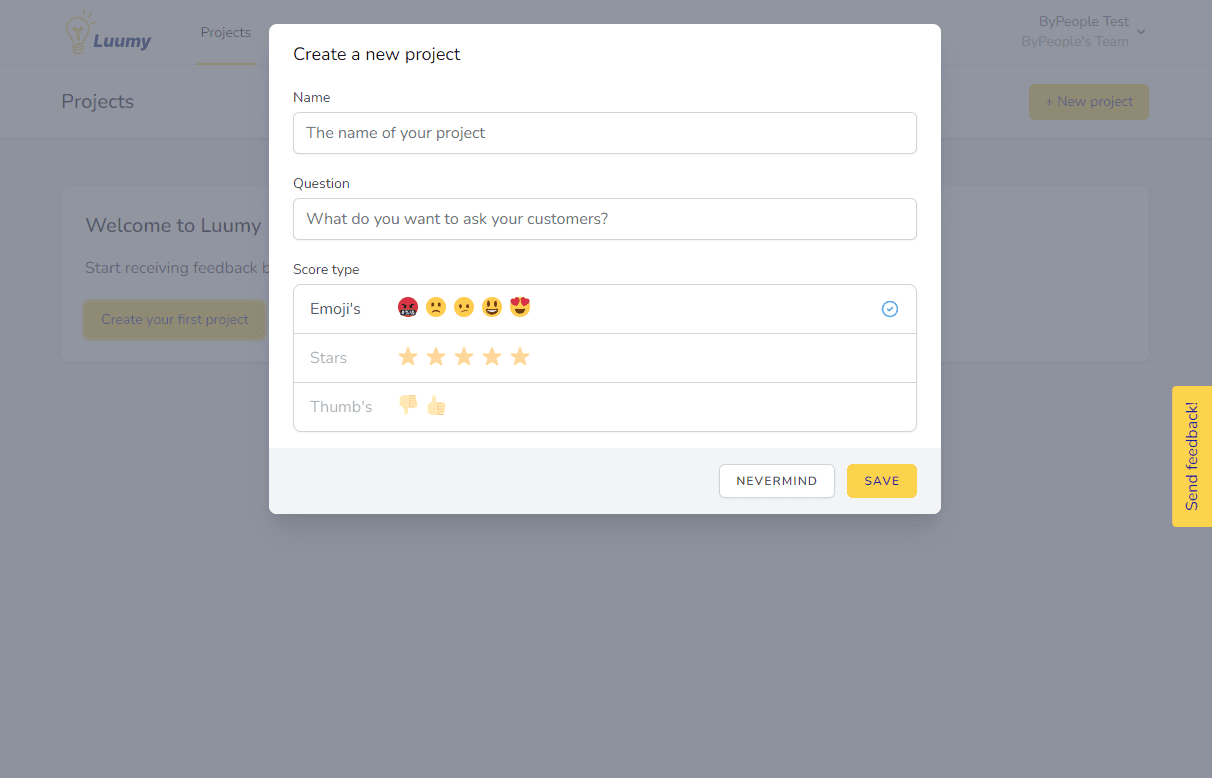Open the Send feedback side tab
Screen dimensions: 1212x778
pyautogui.click(x=1191, y=456)
